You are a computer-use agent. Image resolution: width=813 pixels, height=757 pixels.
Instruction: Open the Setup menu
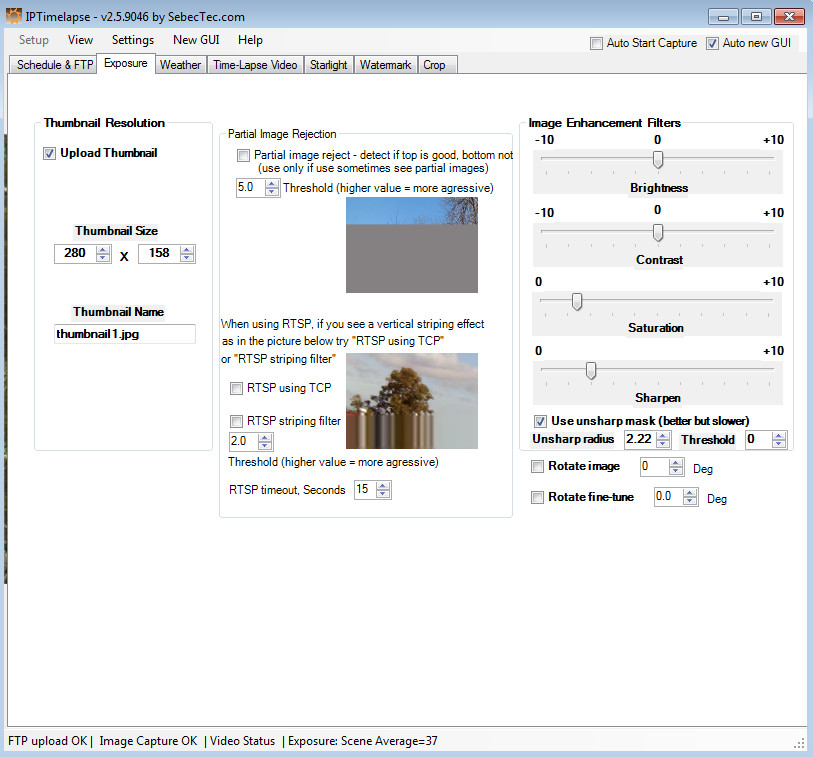[x=34, y=40]
